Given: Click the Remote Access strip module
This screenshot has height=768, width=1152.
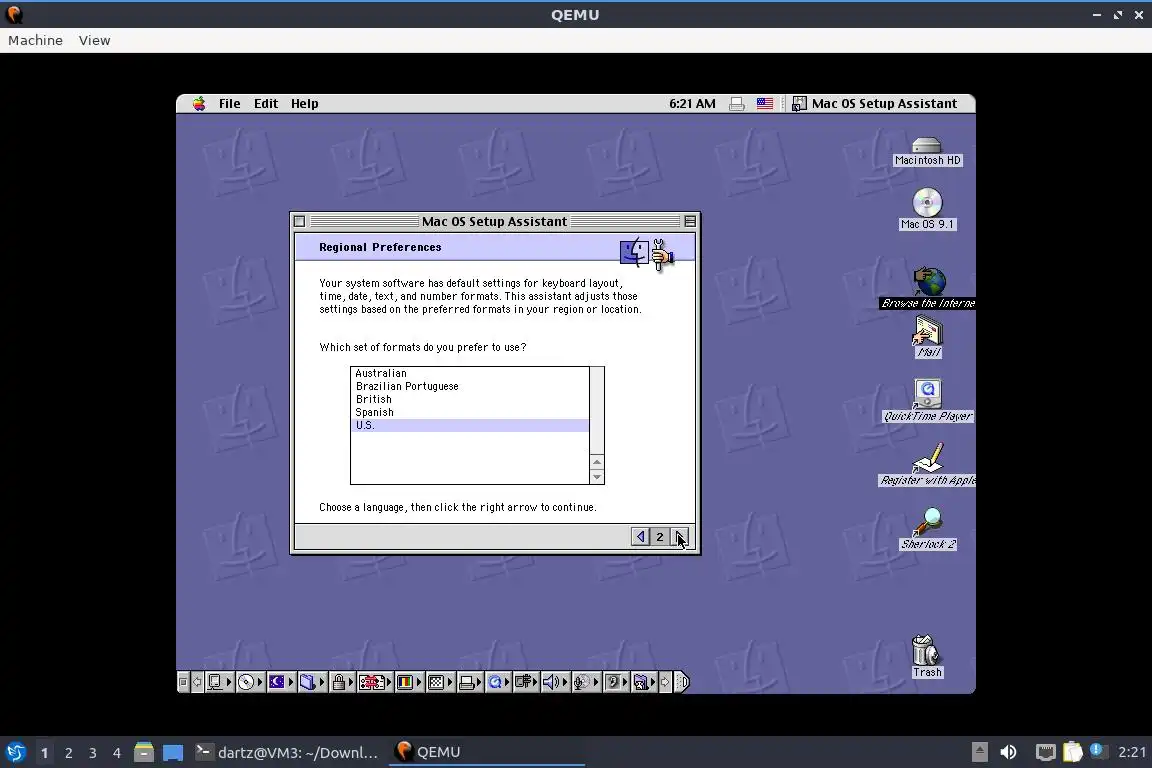Looking at the screenshot, I should pyautogui.click(x=526, y=682).
